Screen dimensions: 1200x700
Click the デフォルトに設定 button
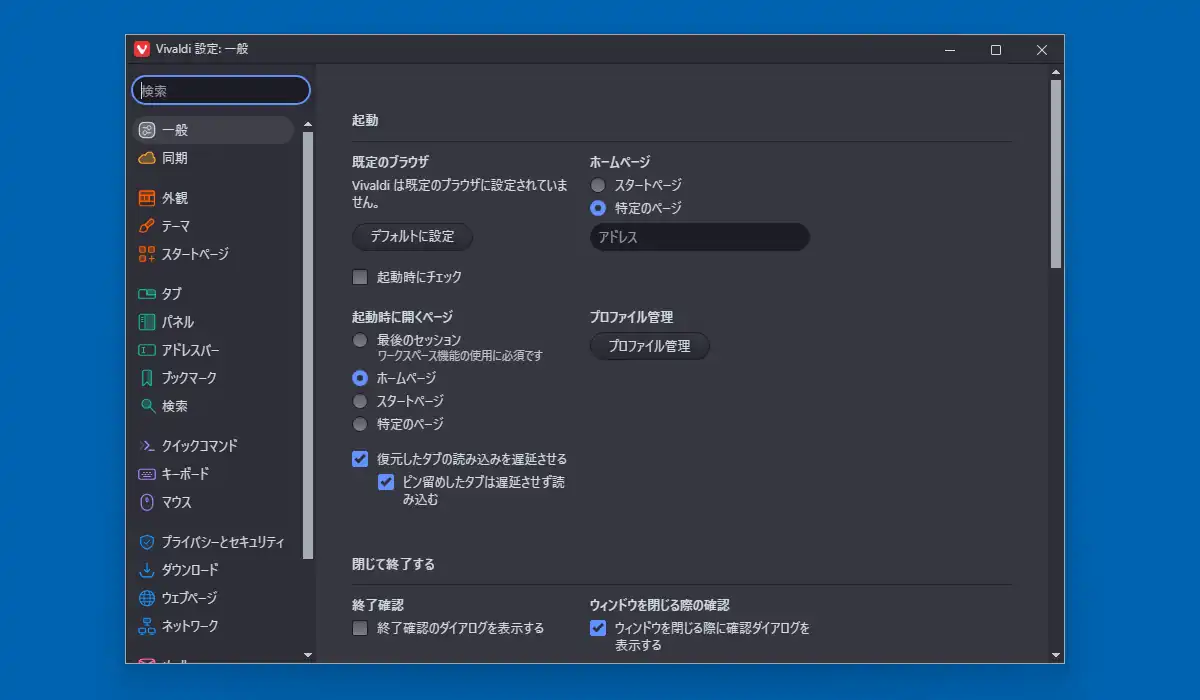(x=412, y=237)
